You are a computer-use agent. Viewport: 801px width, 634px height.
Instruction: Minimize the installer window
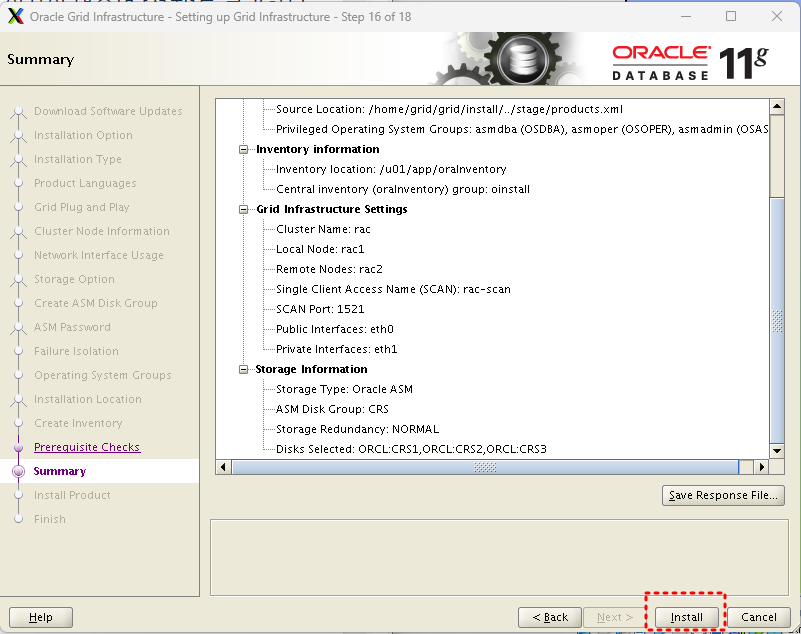point(686,16)
